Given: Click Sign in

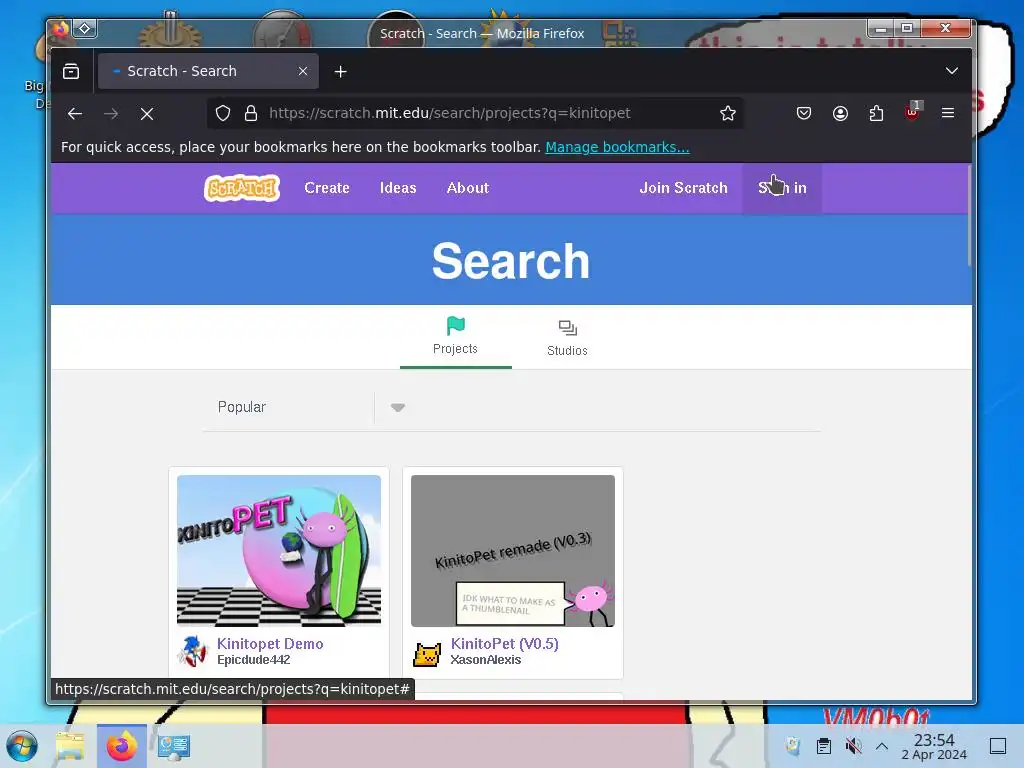Looking at the screenshot, I should click(x=782, y=188).
